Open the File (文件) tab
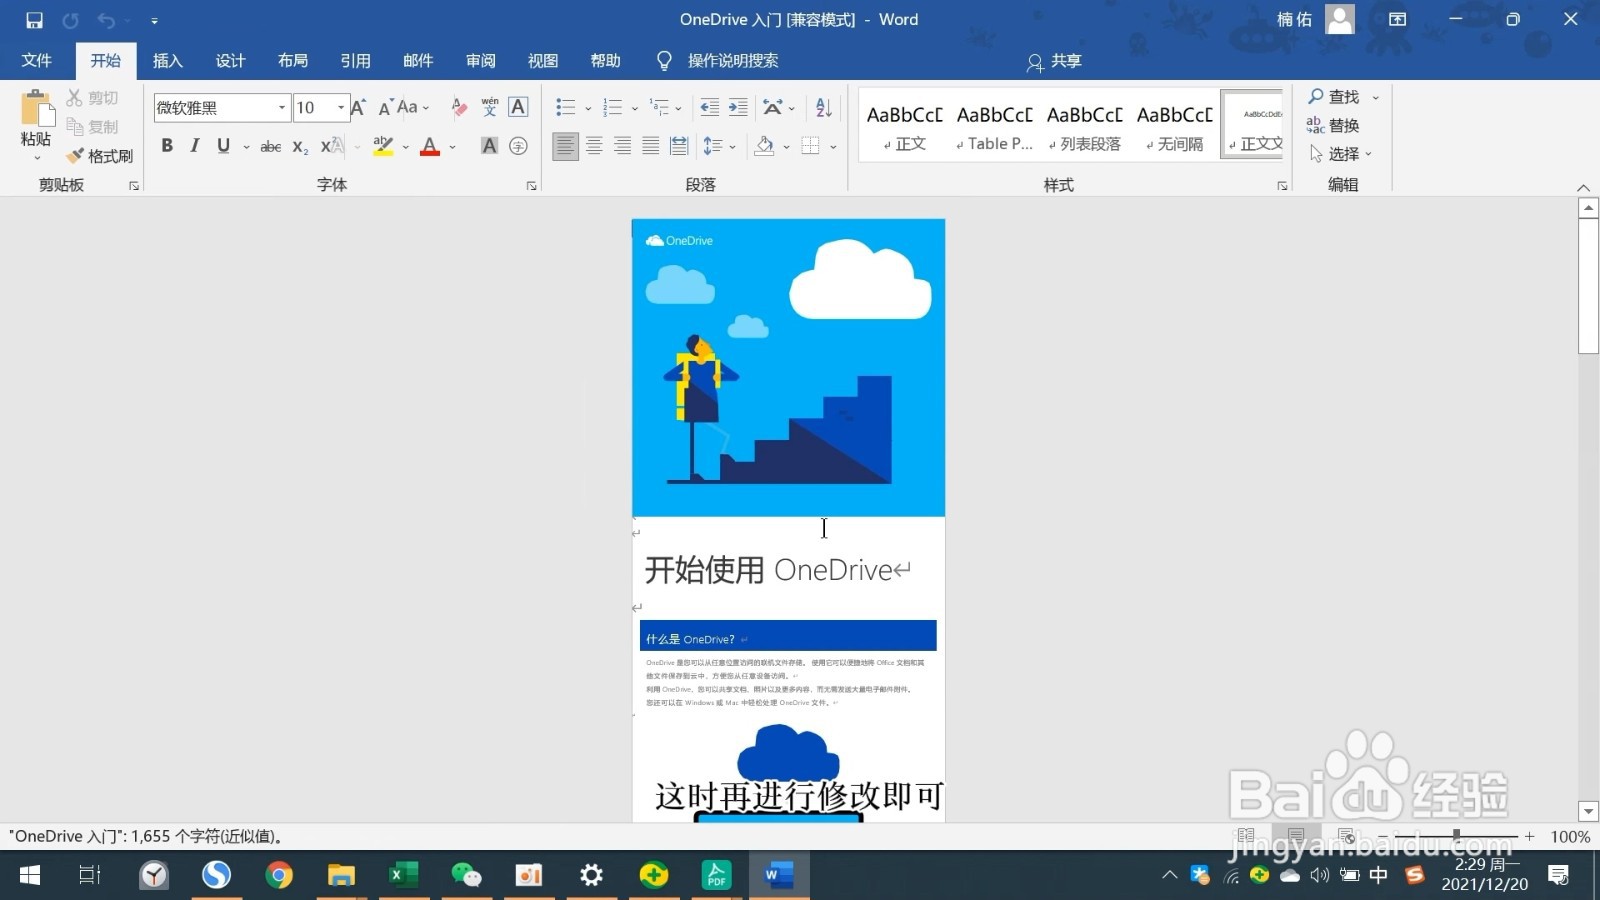 (x=37, y=61)
